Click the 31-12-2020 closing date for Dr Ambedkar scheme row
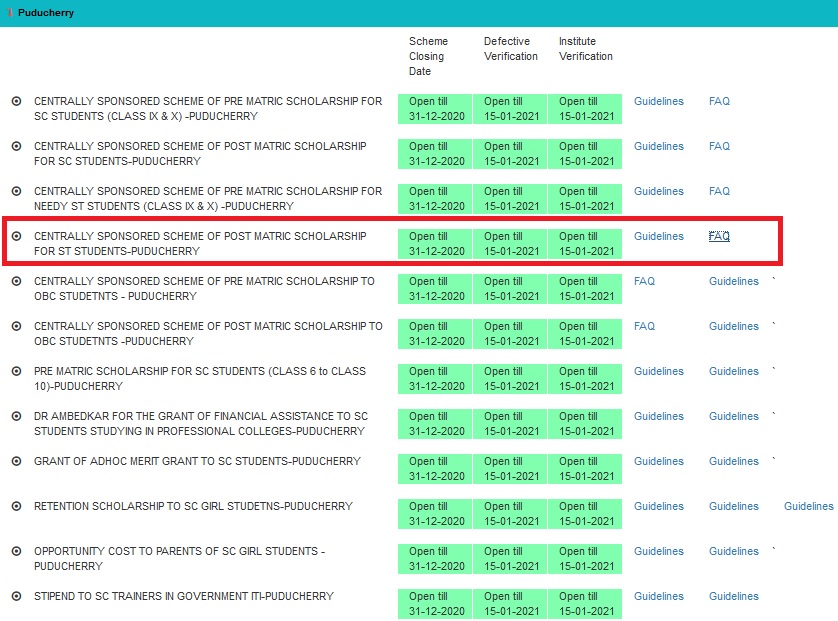Screen dimensions: 838x621 click(x=437, y=431)
